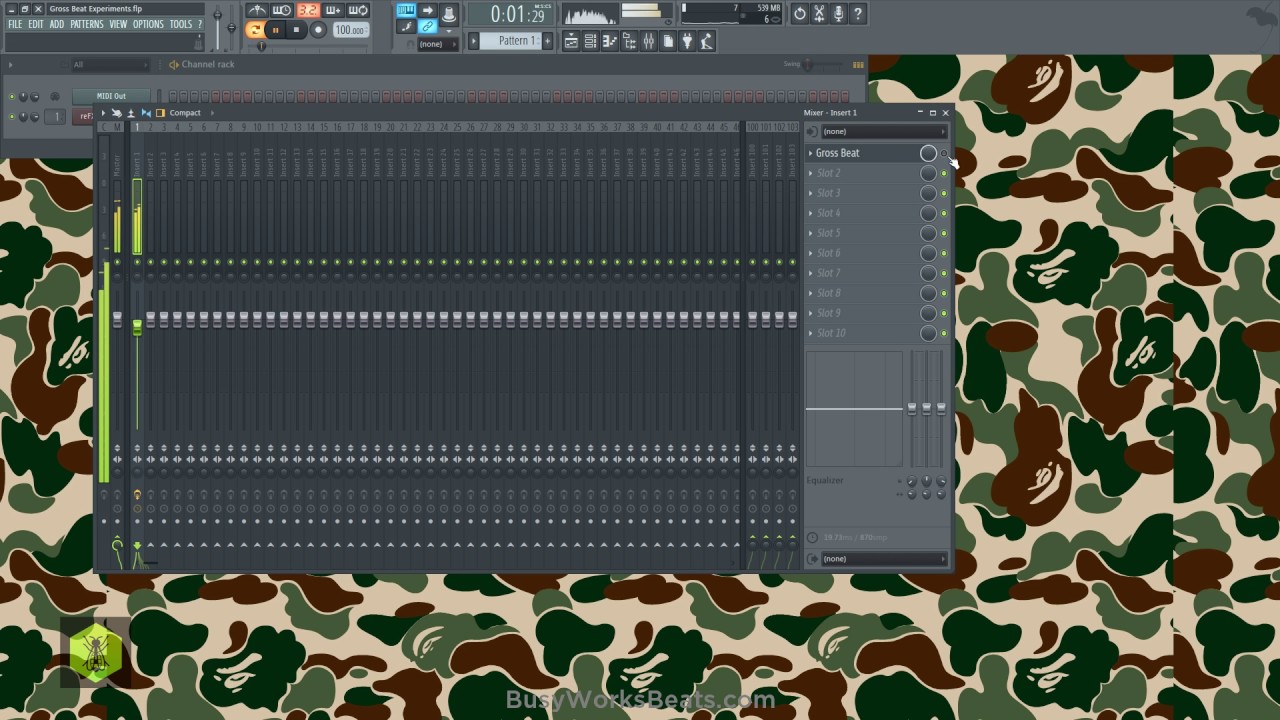Adjust the Gross Beat mix level knob
This screenshot has width=1280, height=720.
point(928,153)
